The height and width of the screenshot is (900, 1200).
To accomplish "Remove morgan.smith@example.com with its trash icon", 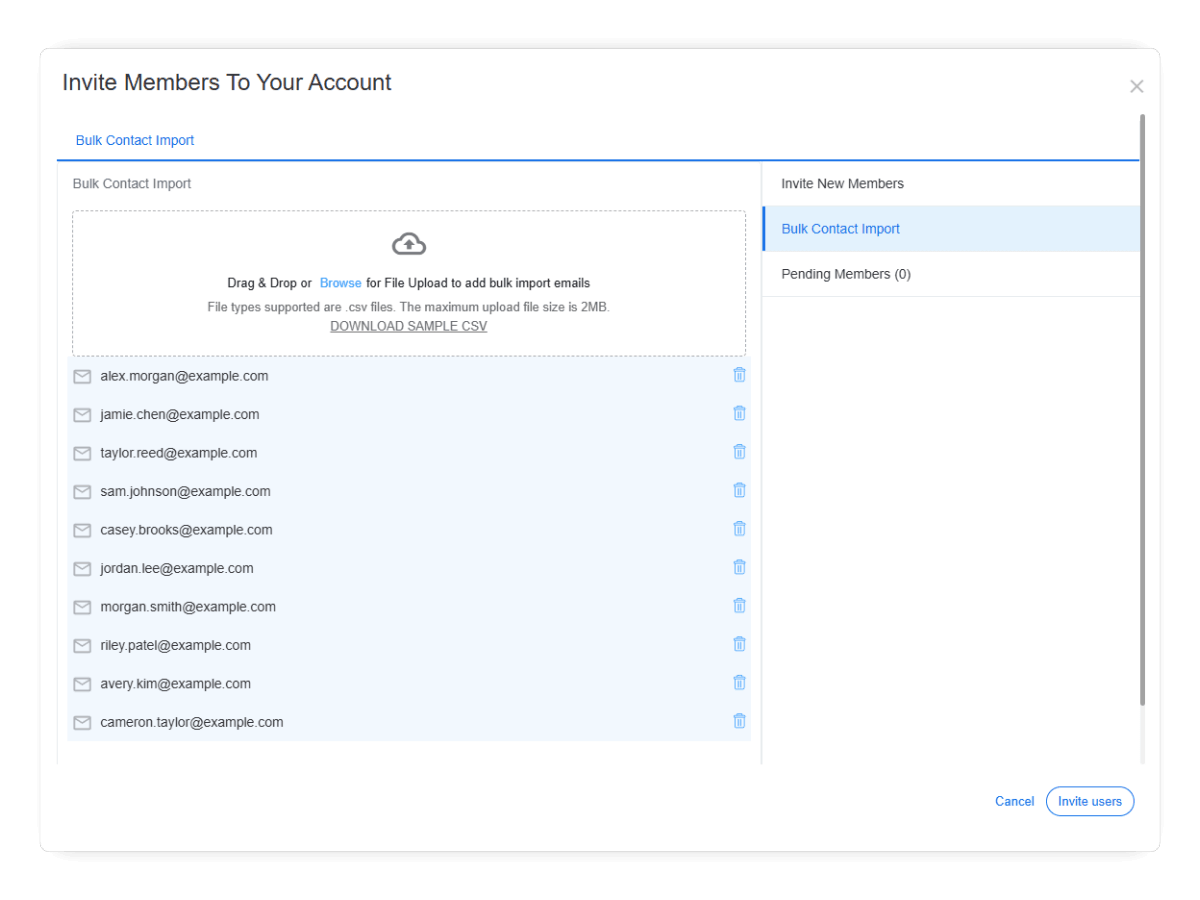I will pyautogui.click(x=740, y=606).
